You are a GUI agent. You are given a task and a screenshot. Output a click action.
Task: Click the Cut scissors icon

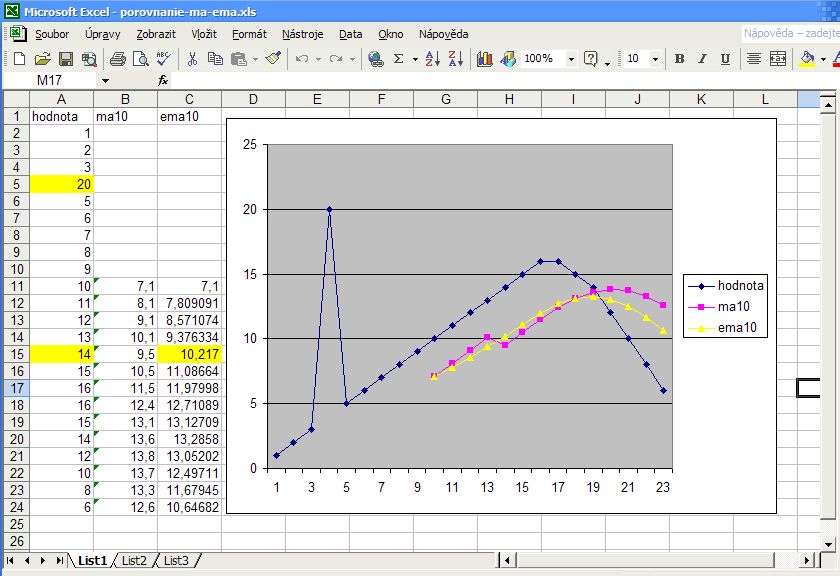192,58
